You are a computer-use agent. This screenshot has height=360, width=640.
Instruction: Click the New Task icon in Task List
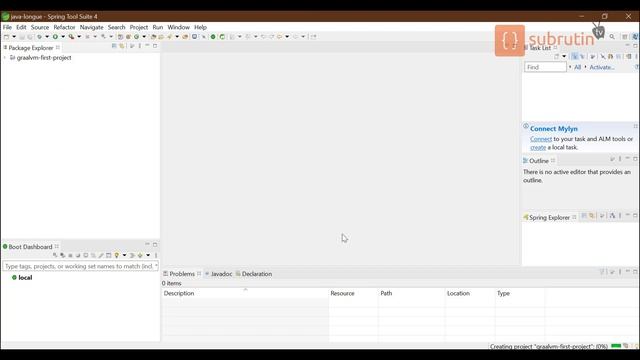tap(556, 56)
